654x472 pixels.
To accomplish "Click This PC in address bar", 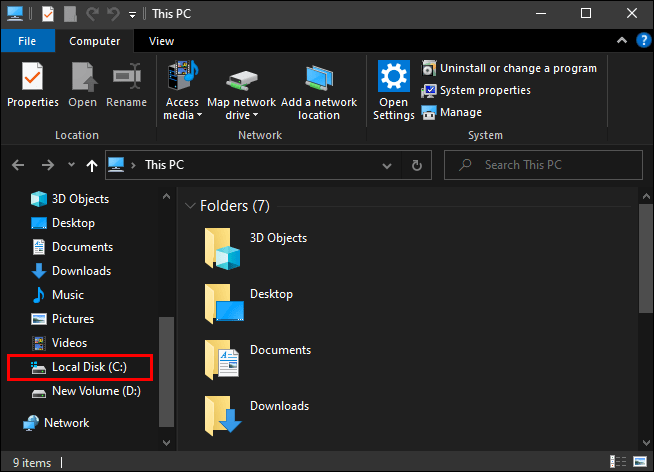I will pyautogui.click(x=164, y=165).
